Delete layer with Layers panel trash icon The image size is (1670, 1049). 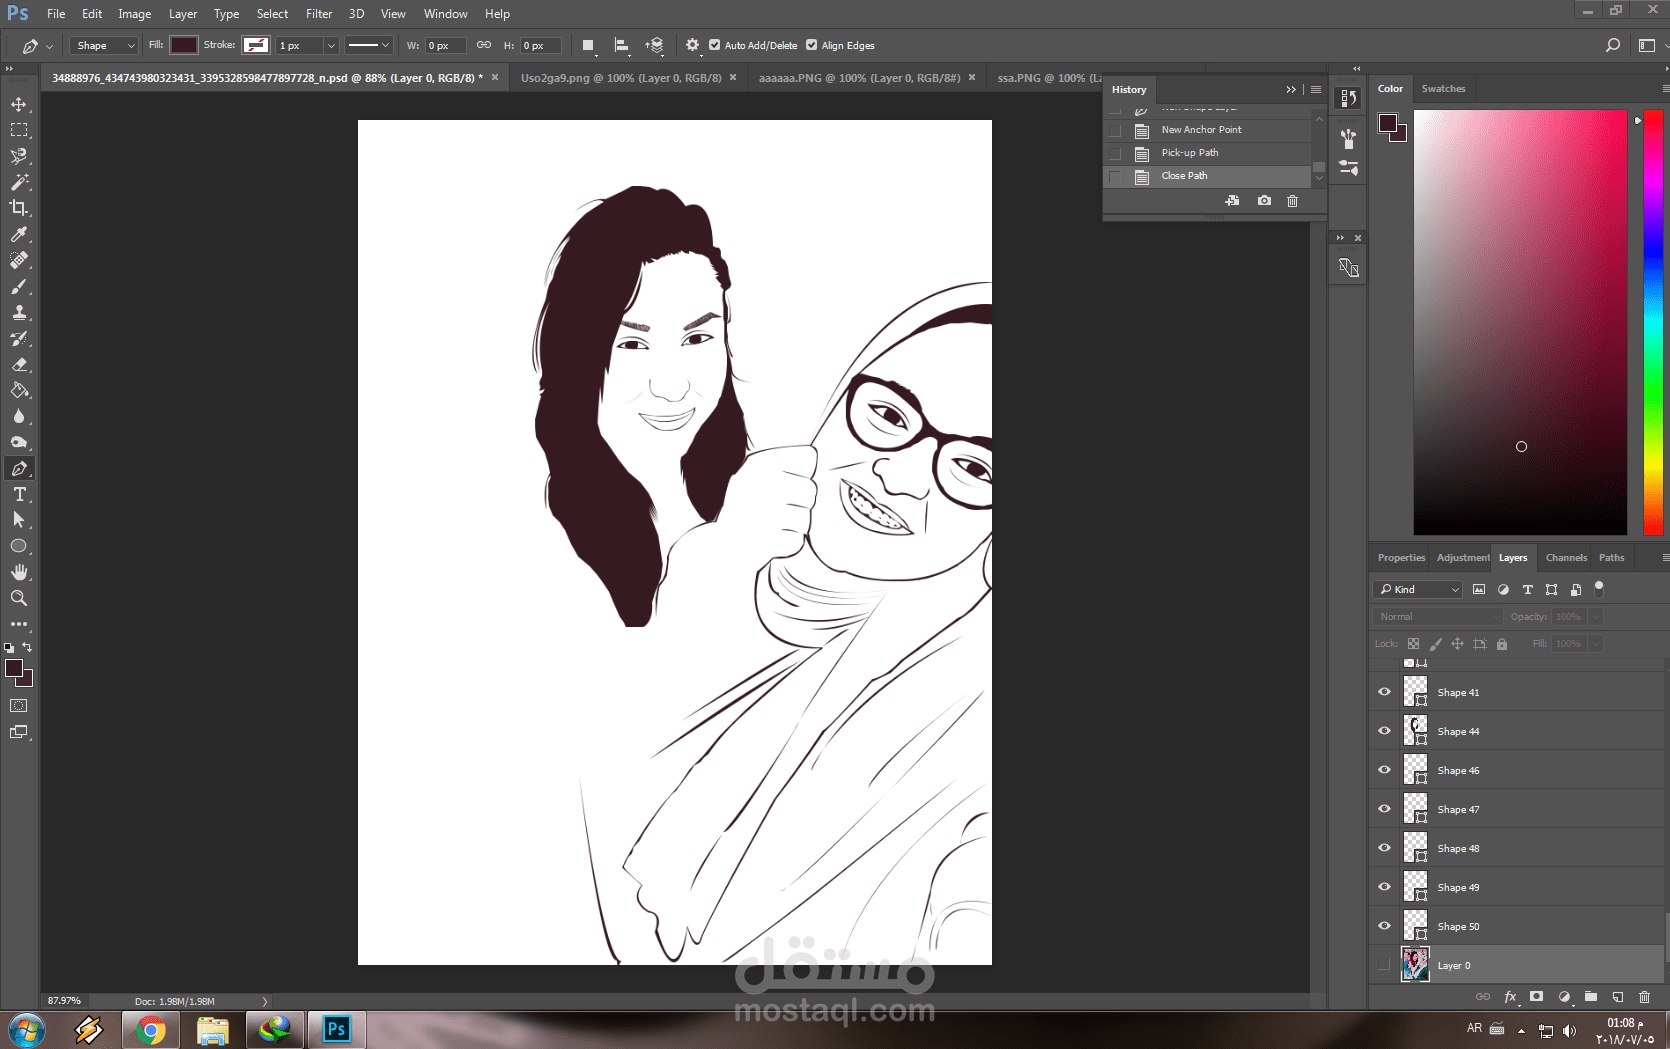[1644, 997]
